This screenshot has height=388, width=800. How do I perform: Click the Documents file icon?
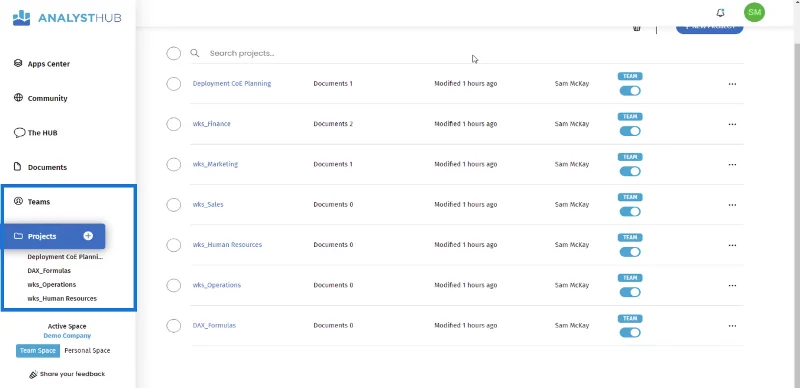(18, 166)
